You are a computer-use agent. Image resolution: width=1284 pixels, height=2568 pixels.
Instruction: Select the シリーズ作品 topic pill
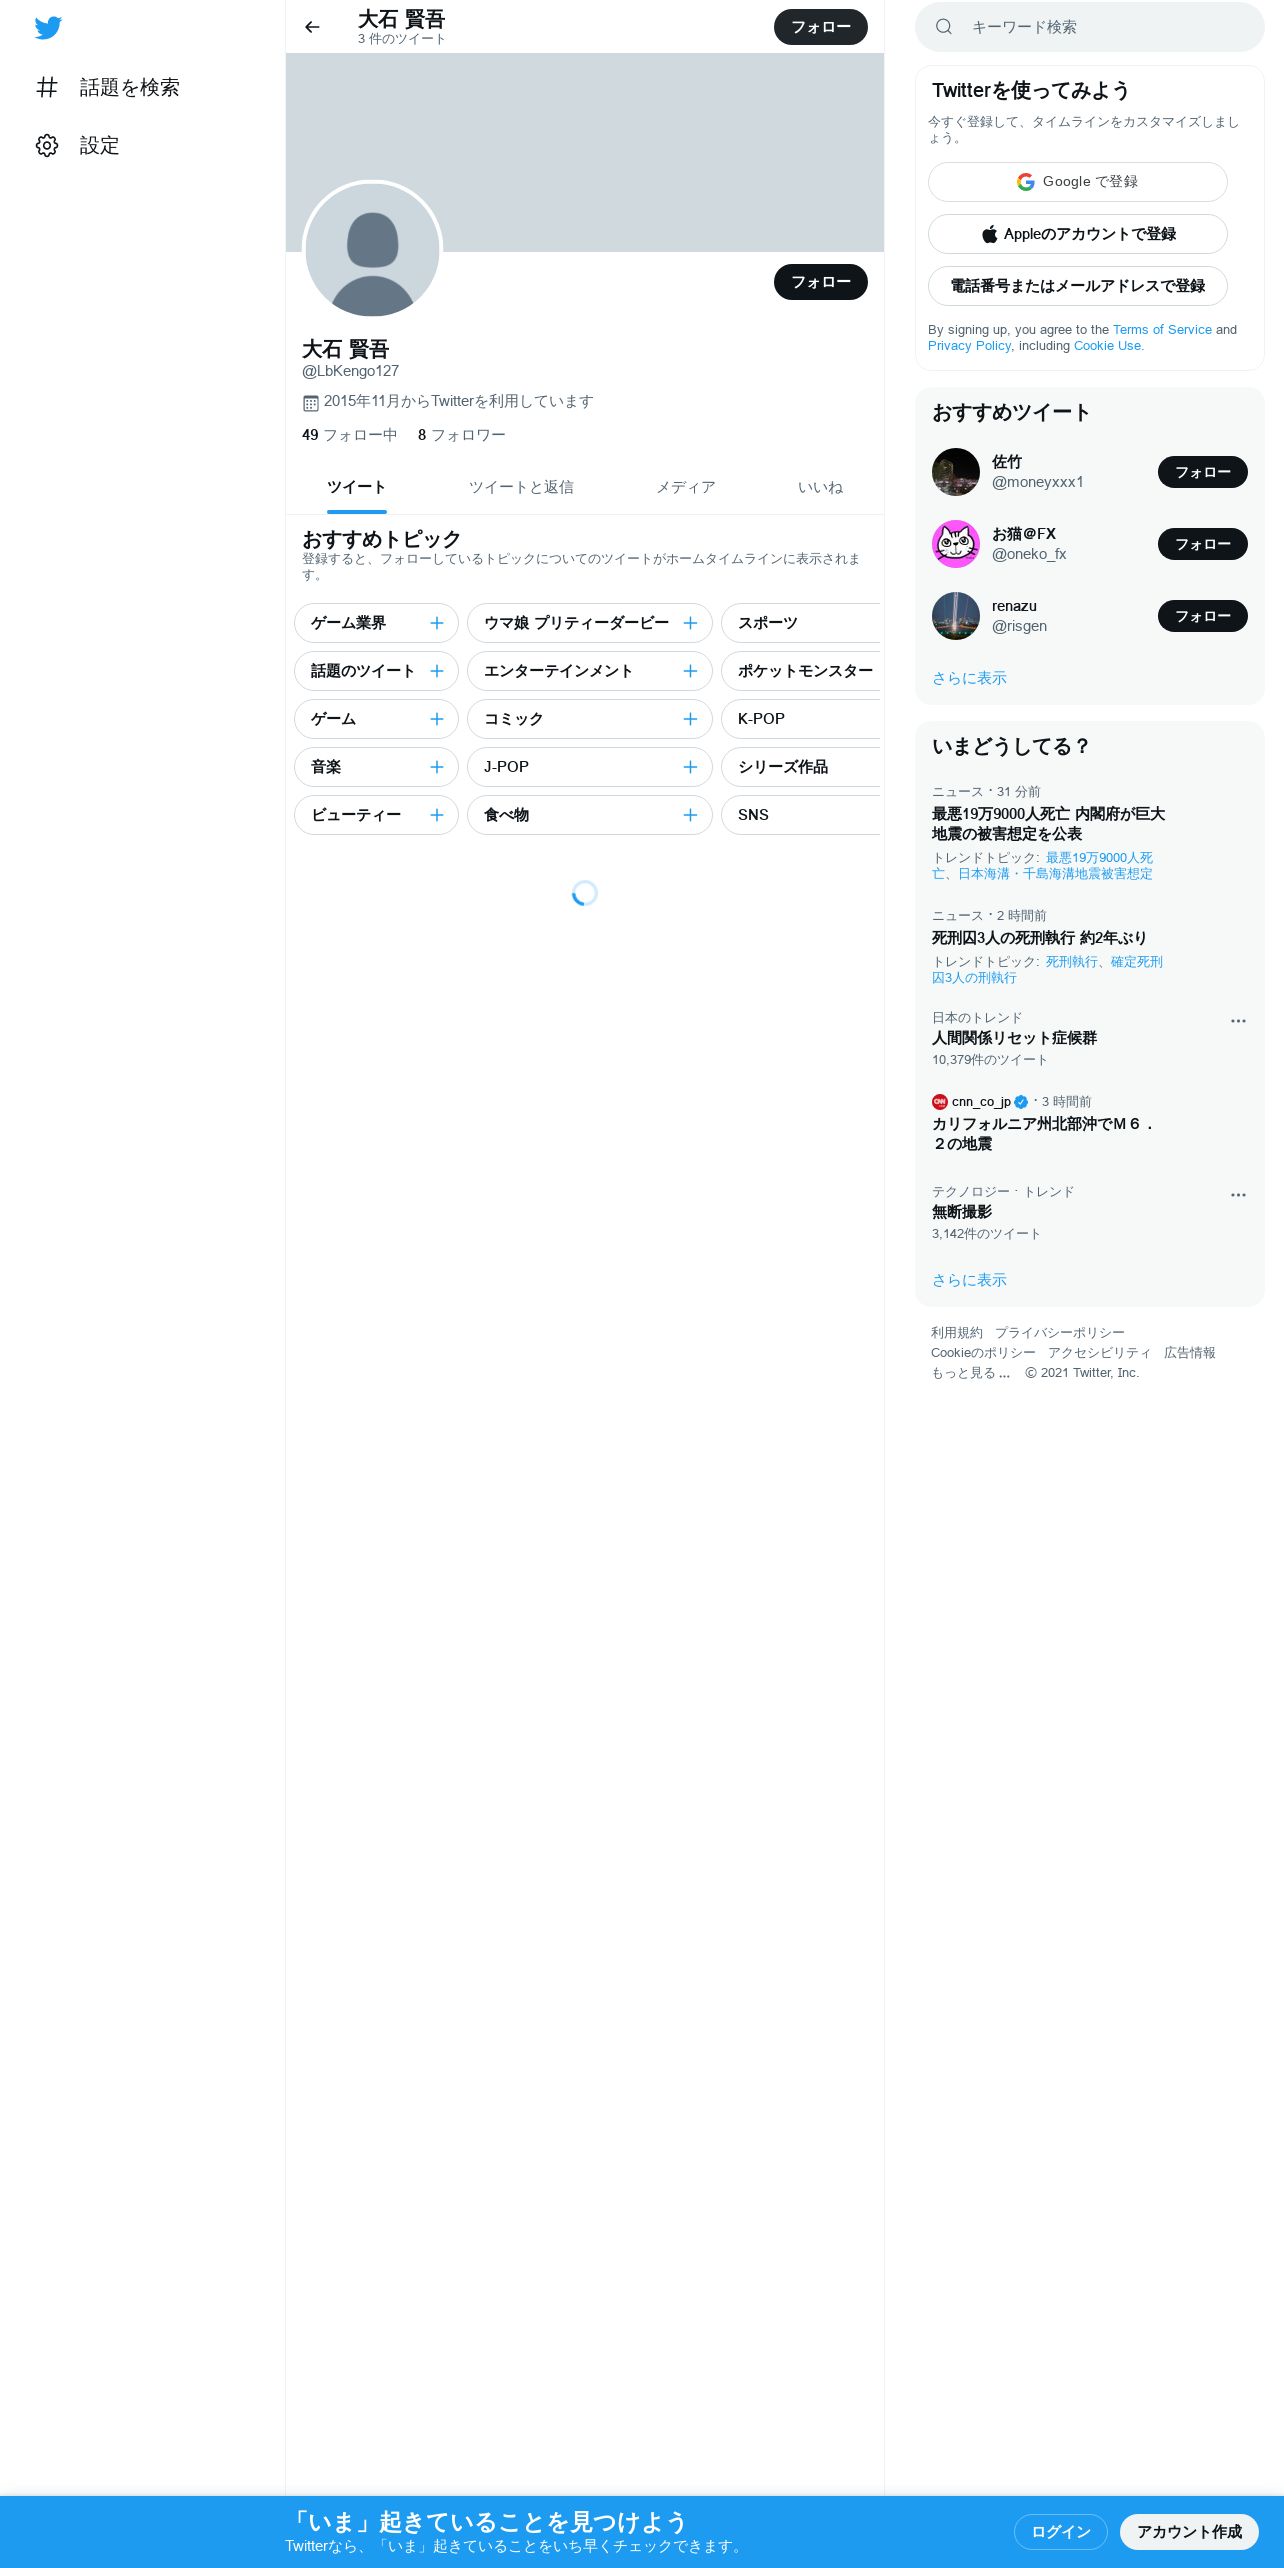(801, 767)
